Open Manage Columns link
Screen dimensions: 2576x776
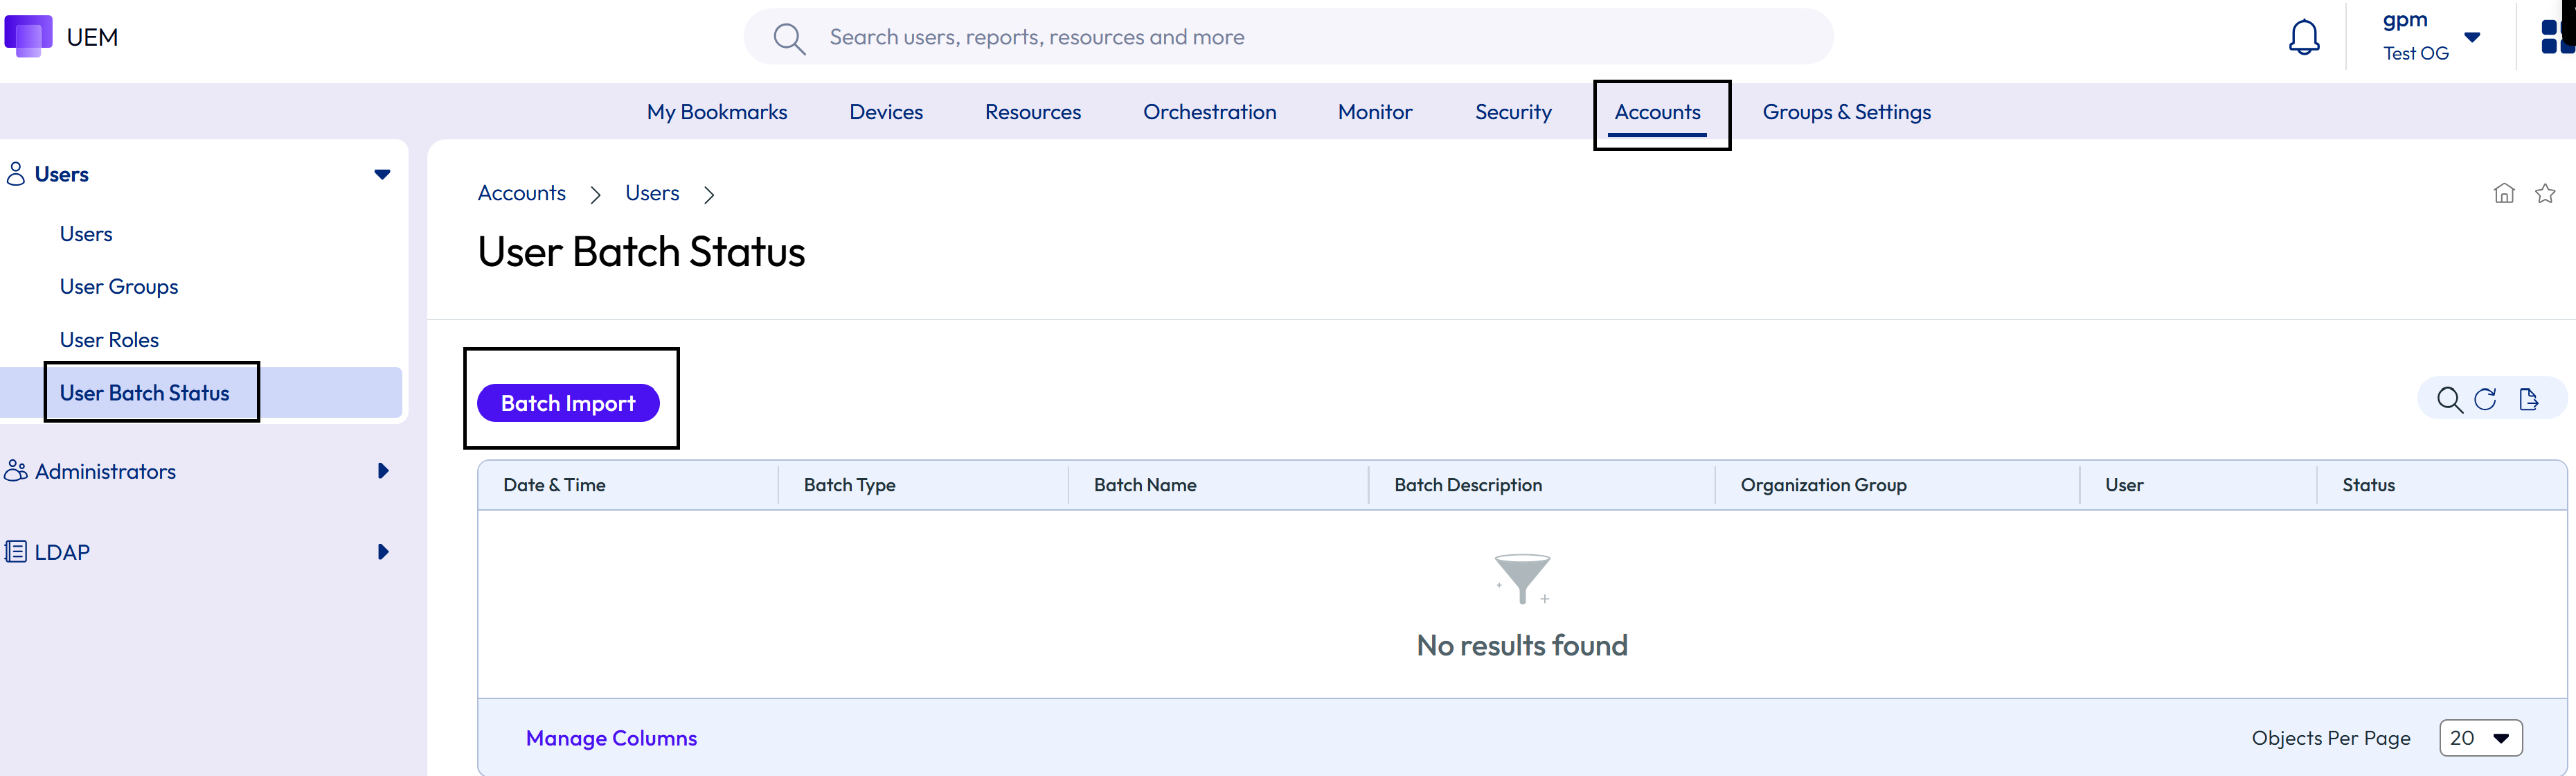click(611, 738)
